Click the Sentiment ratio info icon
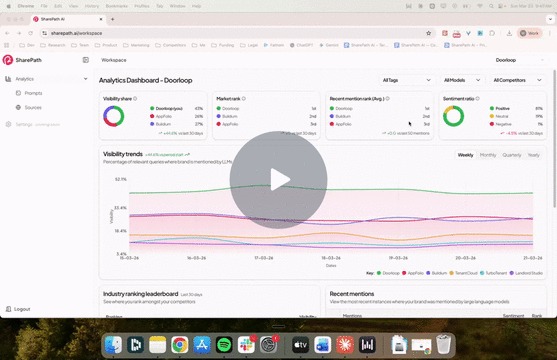This screenshot has height=360, width=557. [477, 98]
